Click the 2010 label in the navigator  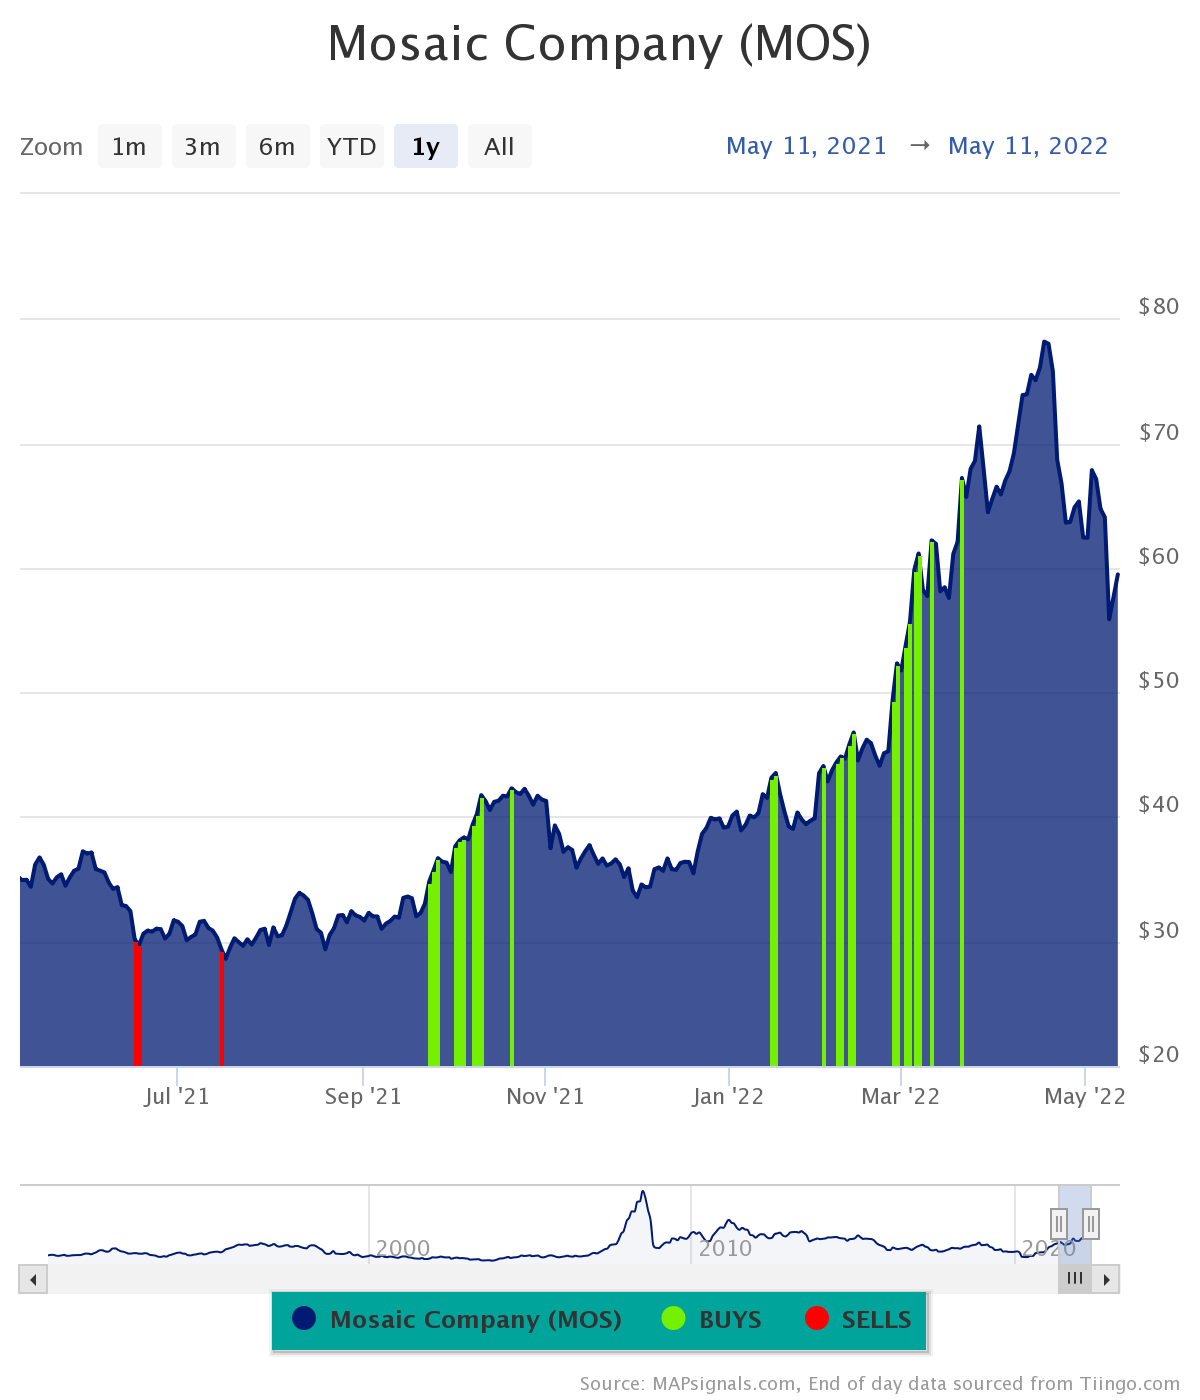click(725, 1248)
